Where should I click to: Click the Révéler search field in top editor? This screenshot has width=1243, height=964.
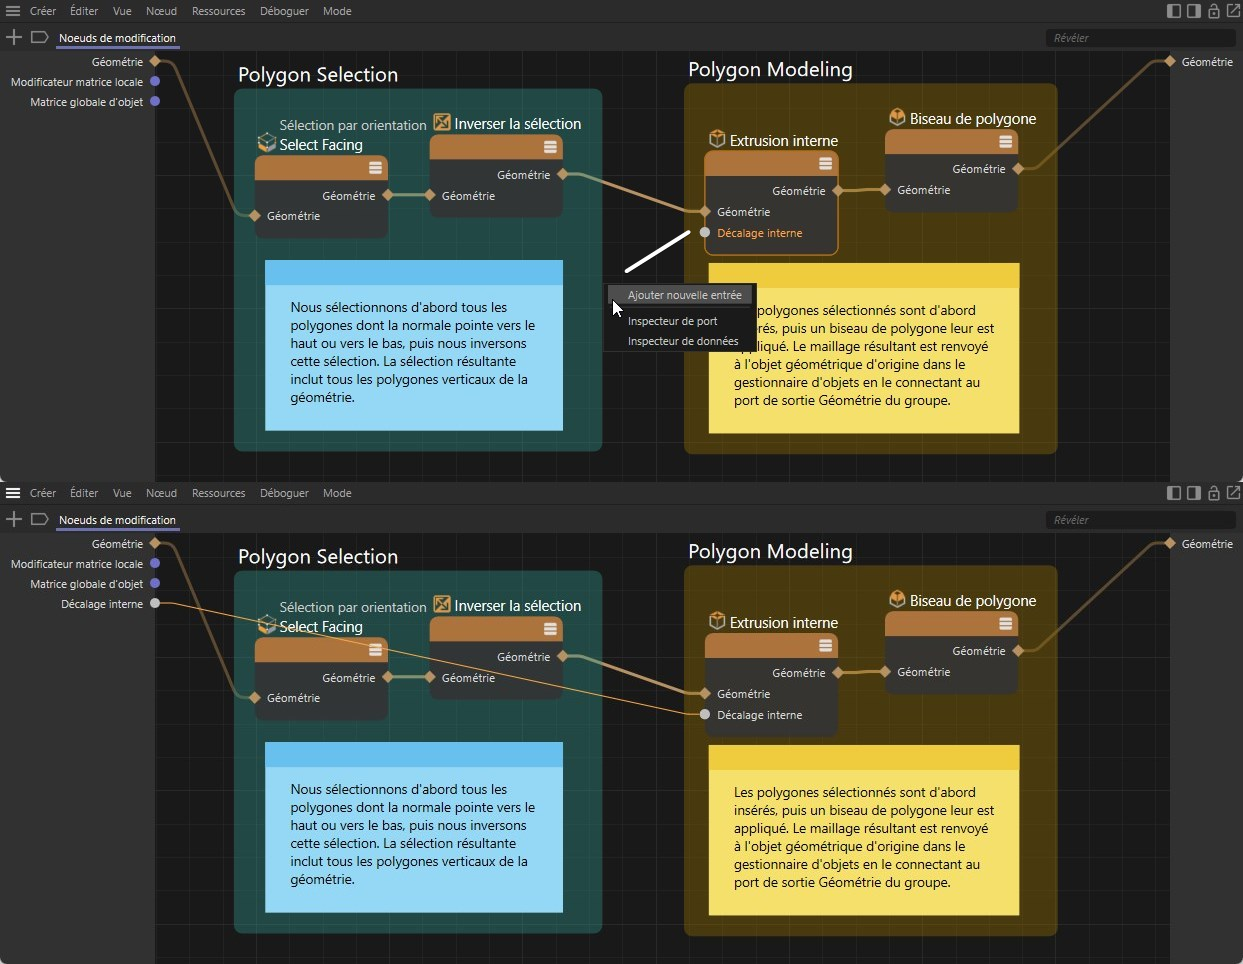click(1140, 38)
